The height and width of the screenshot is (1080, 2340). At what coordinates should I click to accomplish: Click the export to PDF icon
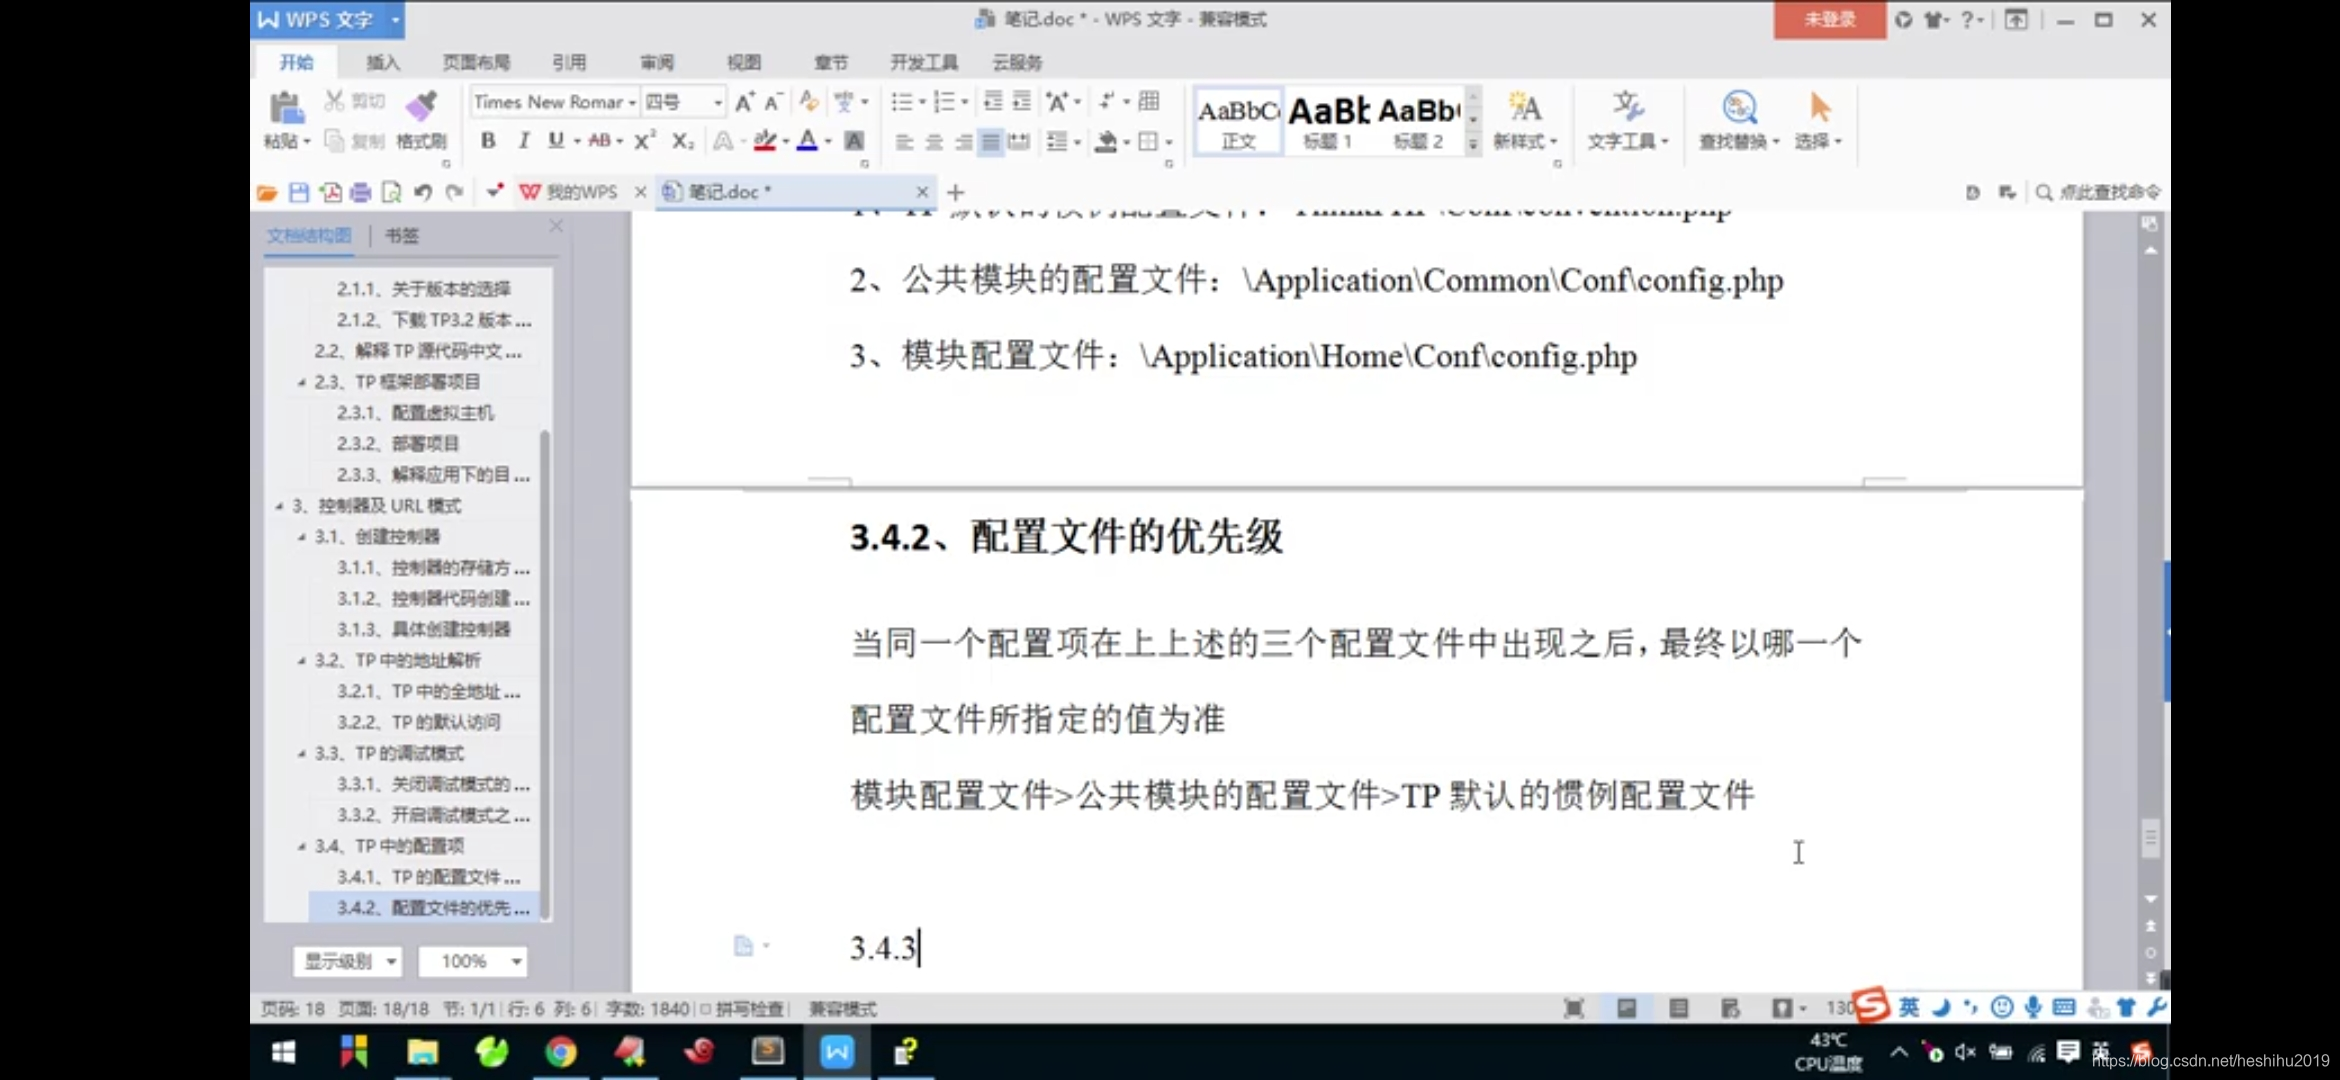(330, 192)
